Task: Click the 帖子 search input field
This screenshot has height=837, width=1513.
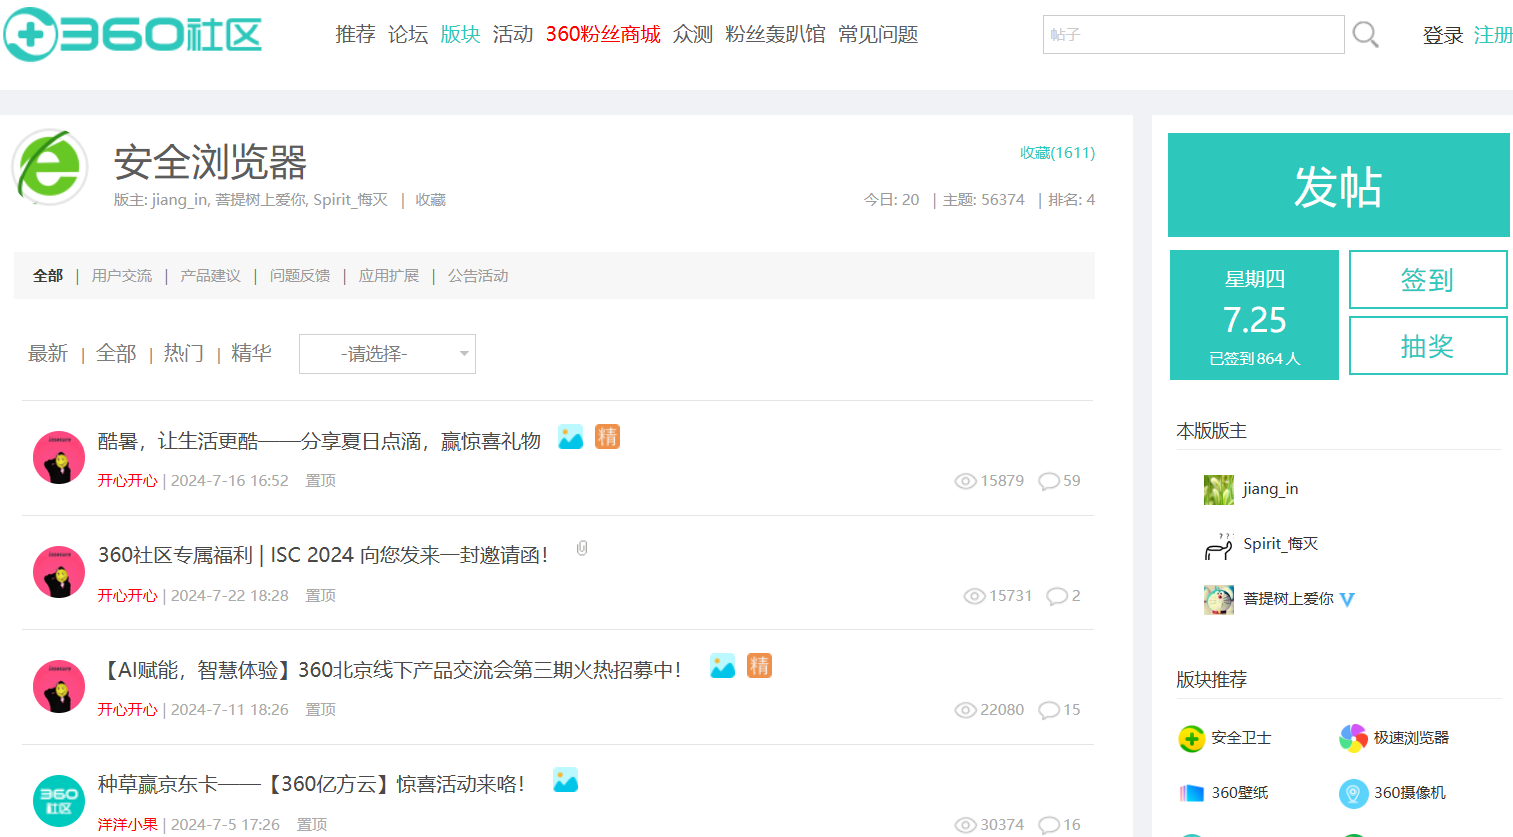Action: [1194, 35]
